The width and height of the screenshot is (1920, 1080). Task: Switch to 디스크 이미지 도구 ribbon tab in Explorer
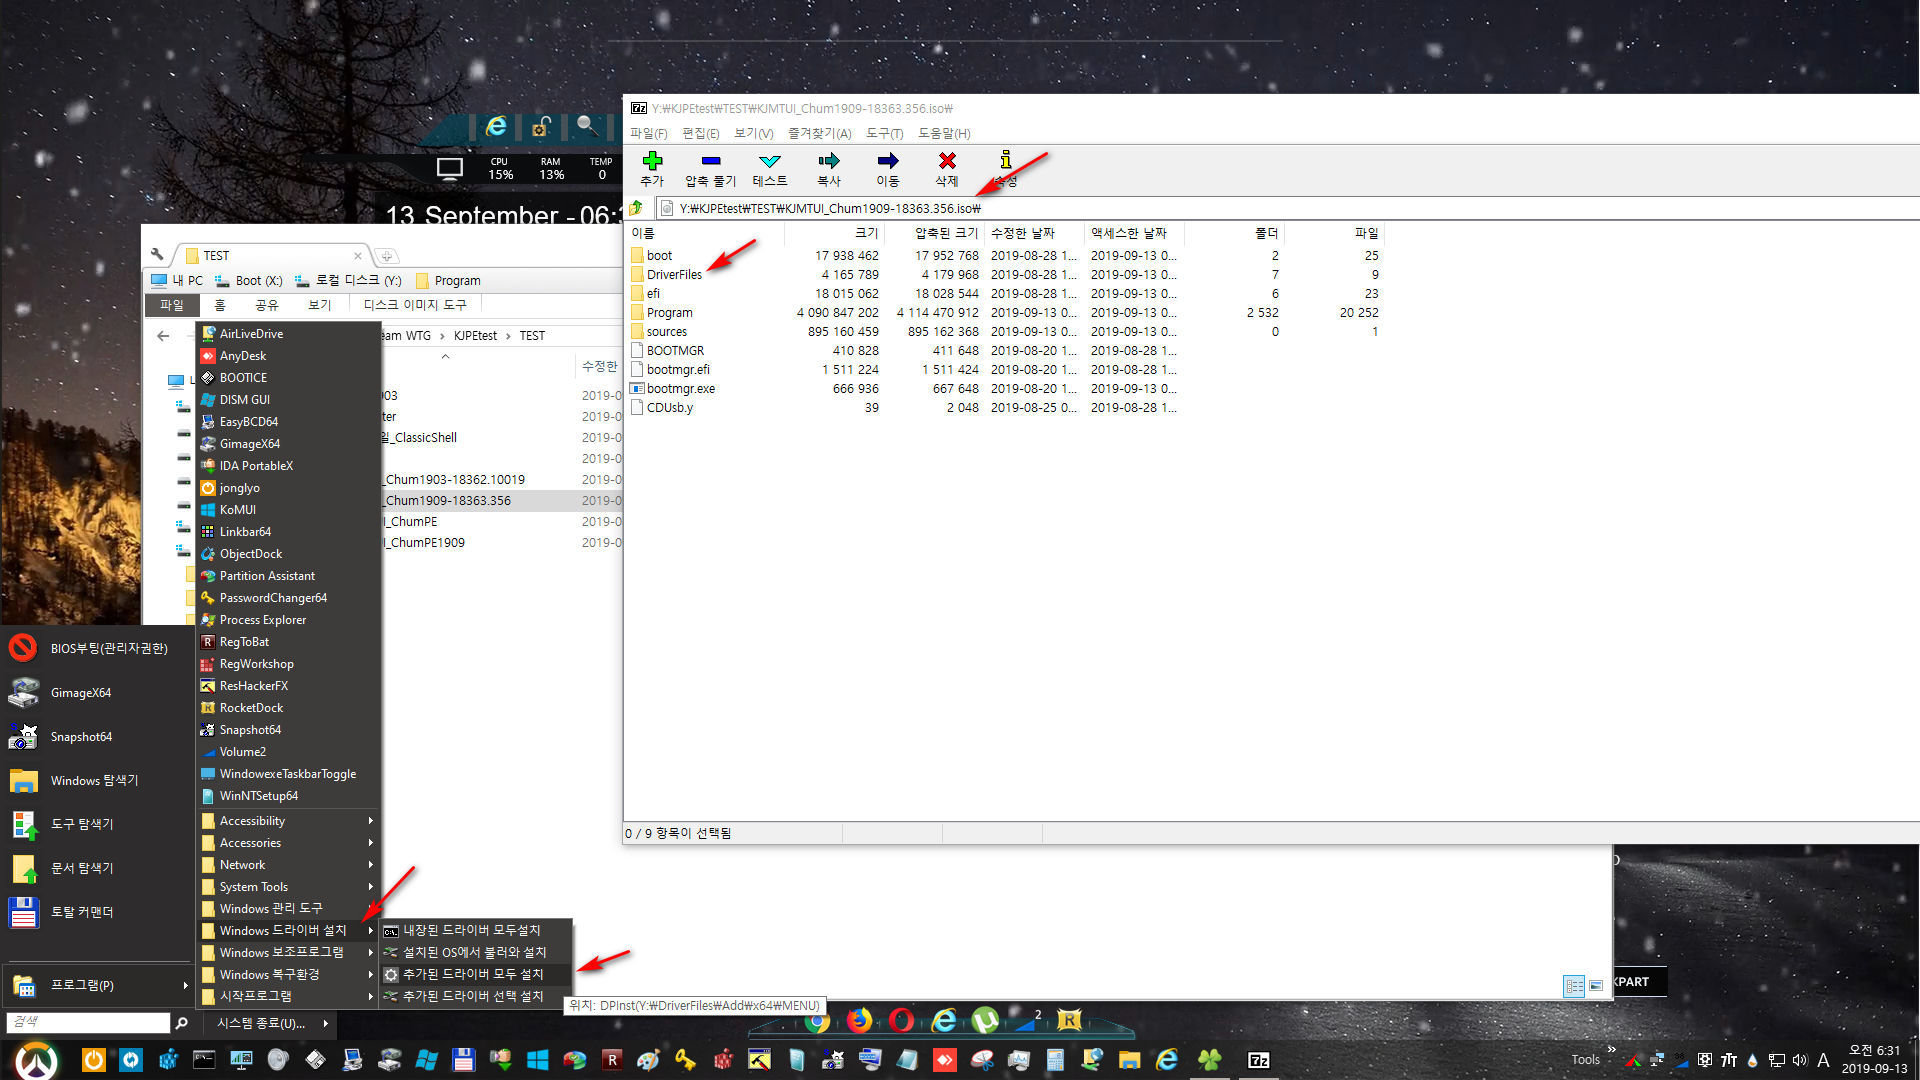coord(415,305)
